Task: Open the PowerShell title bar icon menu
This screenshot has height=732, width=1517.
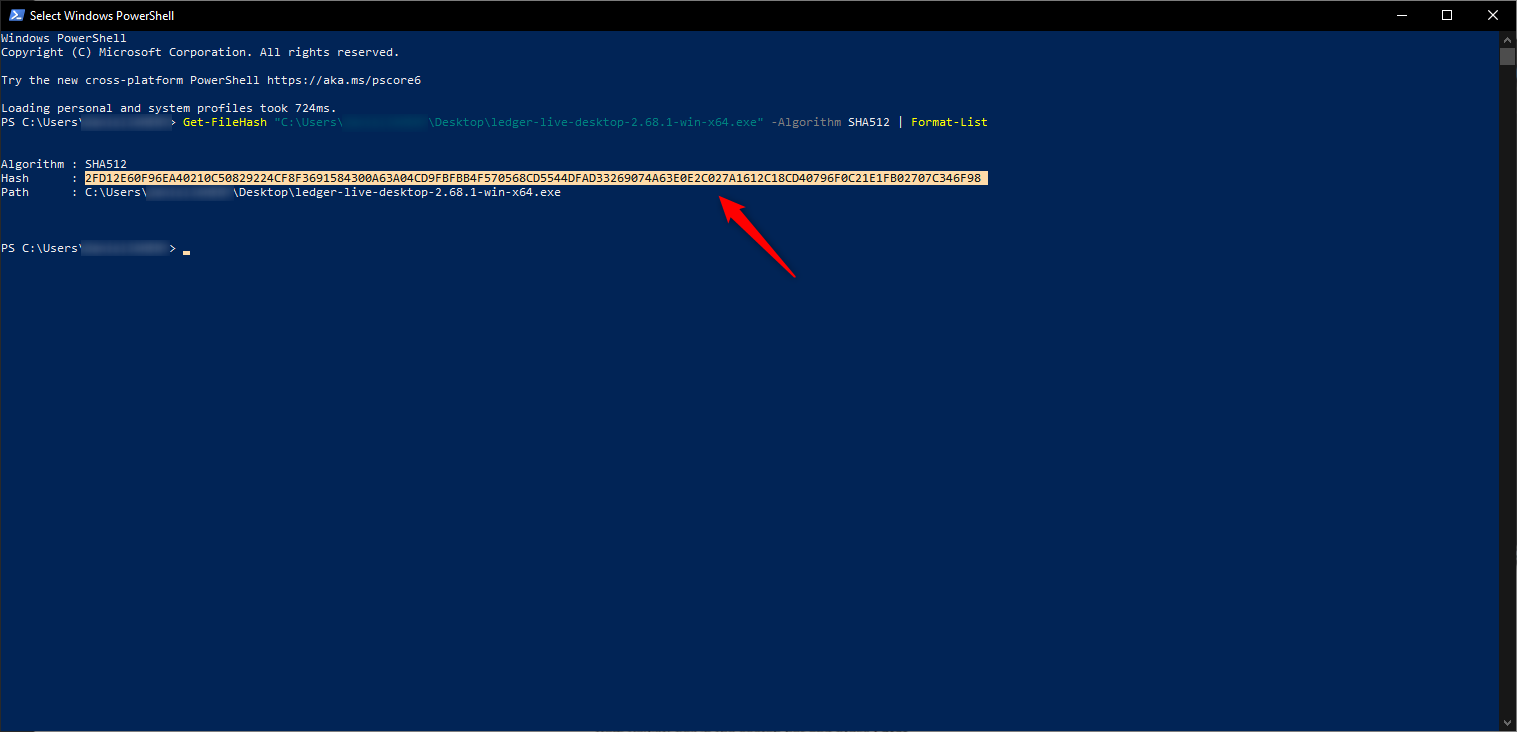Action: (x=16, y=15)
